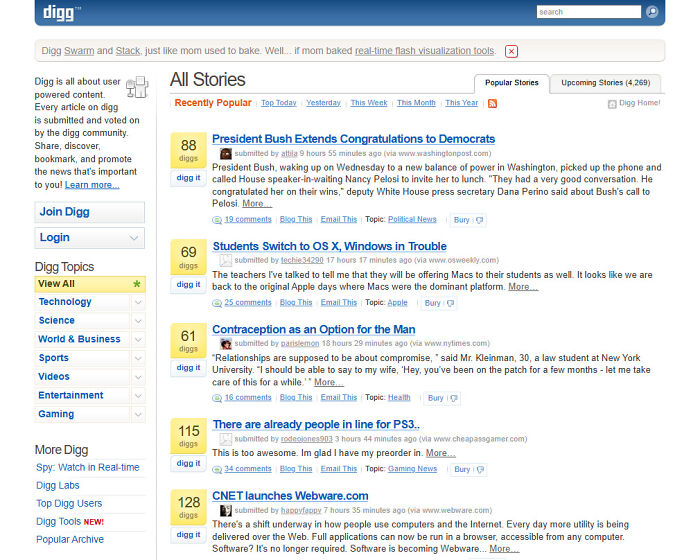Select the Popular Stories tab
This screenshot has height=560, width=700.
coord(511,83)
